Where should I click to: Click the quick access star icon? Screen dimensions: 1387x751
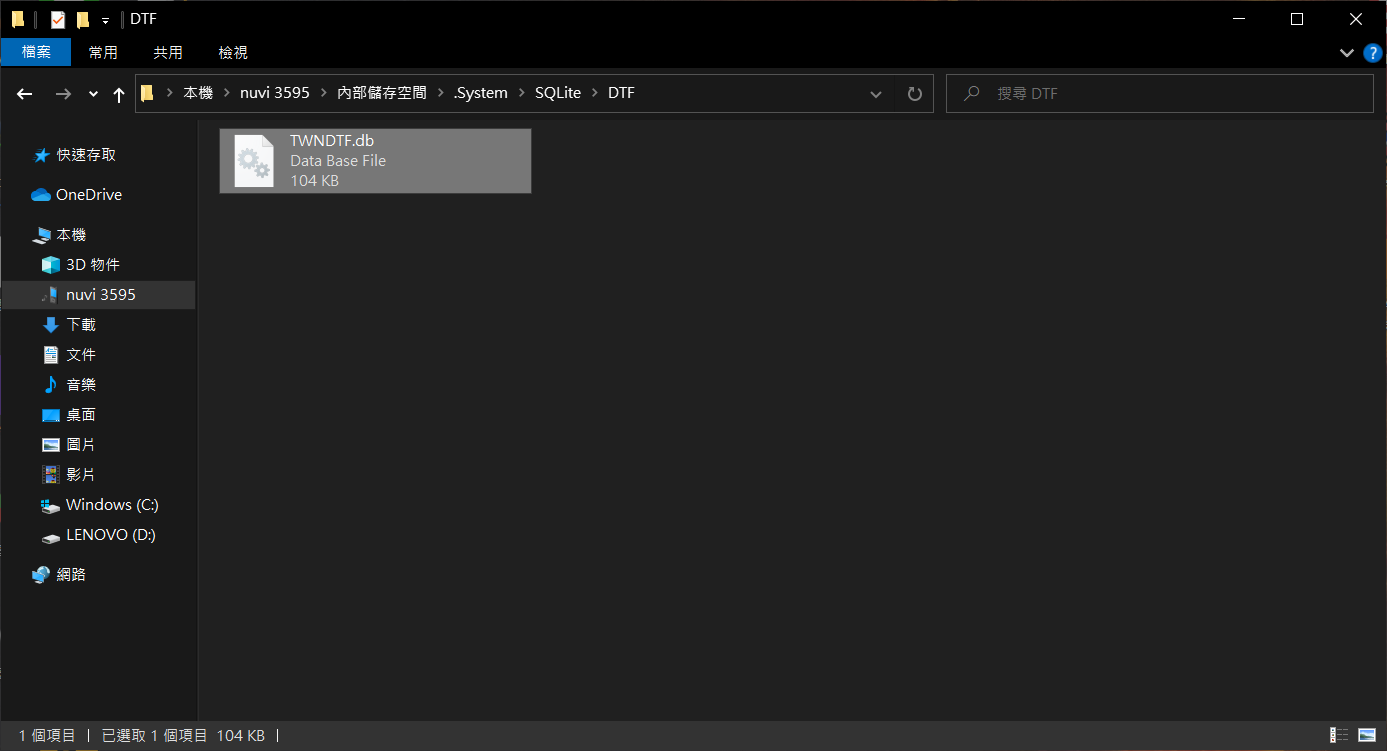41,155
